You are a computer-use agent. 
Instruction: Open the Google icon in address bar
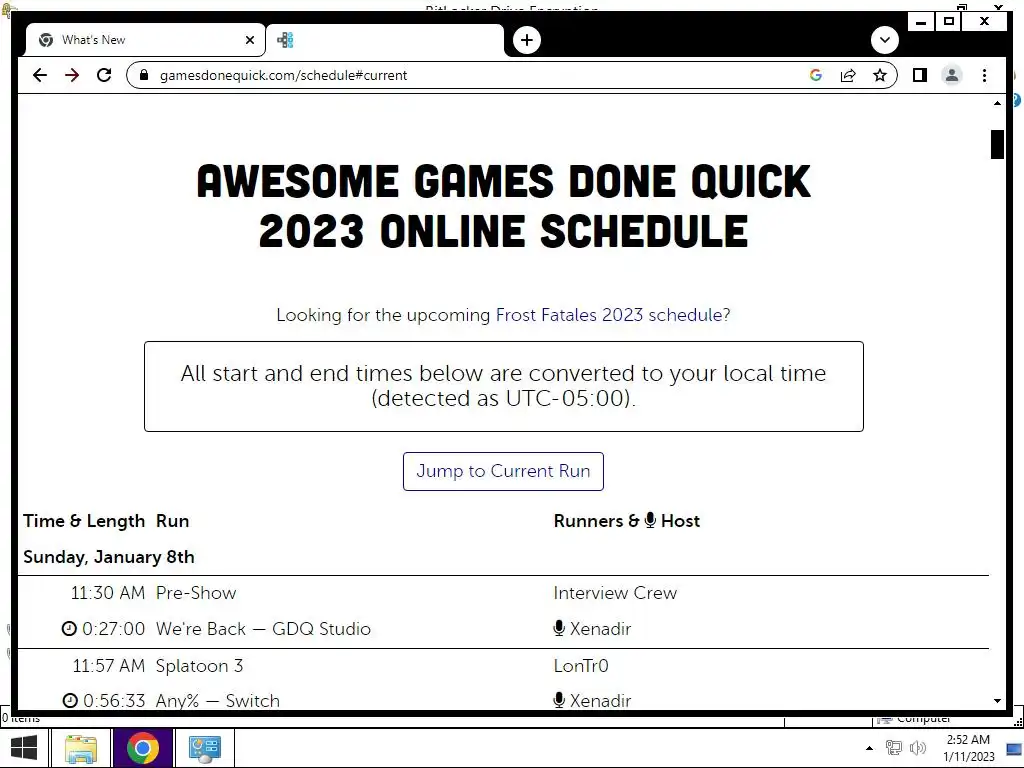pyautogui.click(x=816, y=75)
